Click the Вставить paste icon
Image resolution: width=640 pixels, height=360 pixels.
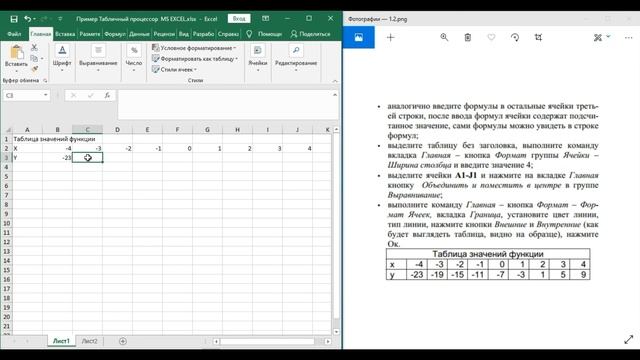coord(16,52)
